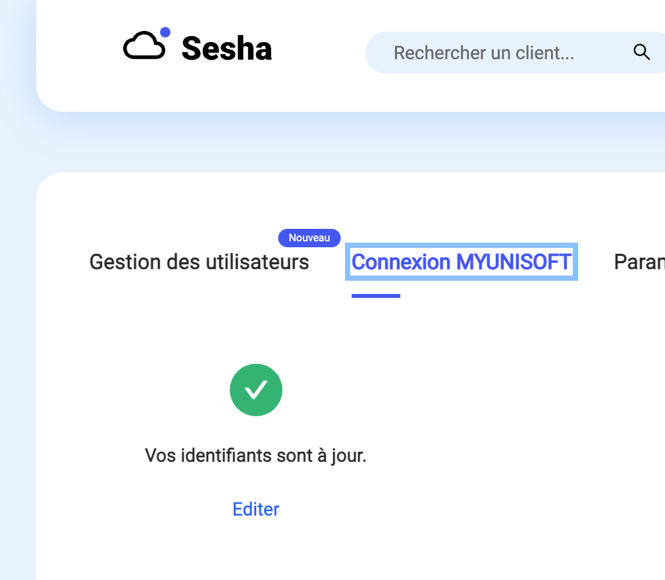Click the word Connexion in the focused tab
665x580 pixels.
point(401,262)
